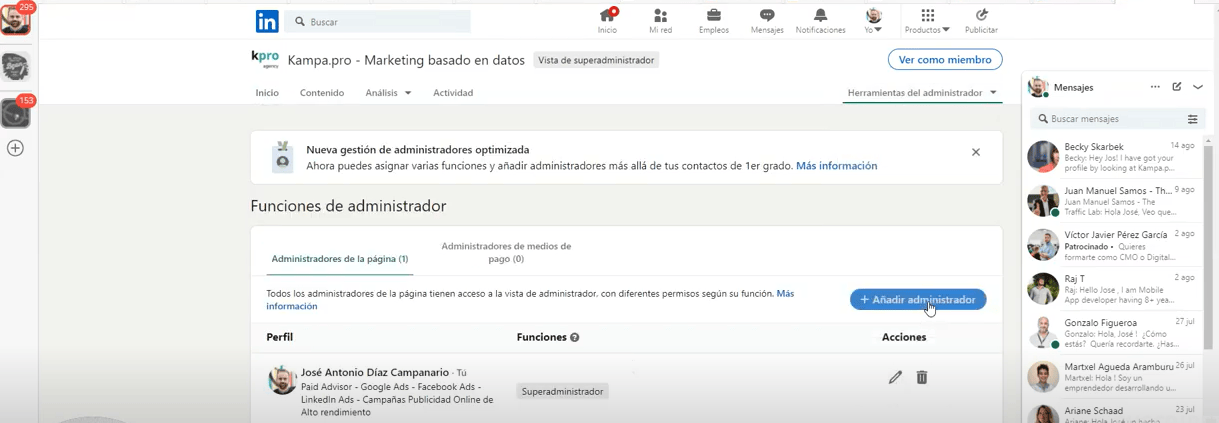Open Raj T conversation

[x=1113, y=288]
